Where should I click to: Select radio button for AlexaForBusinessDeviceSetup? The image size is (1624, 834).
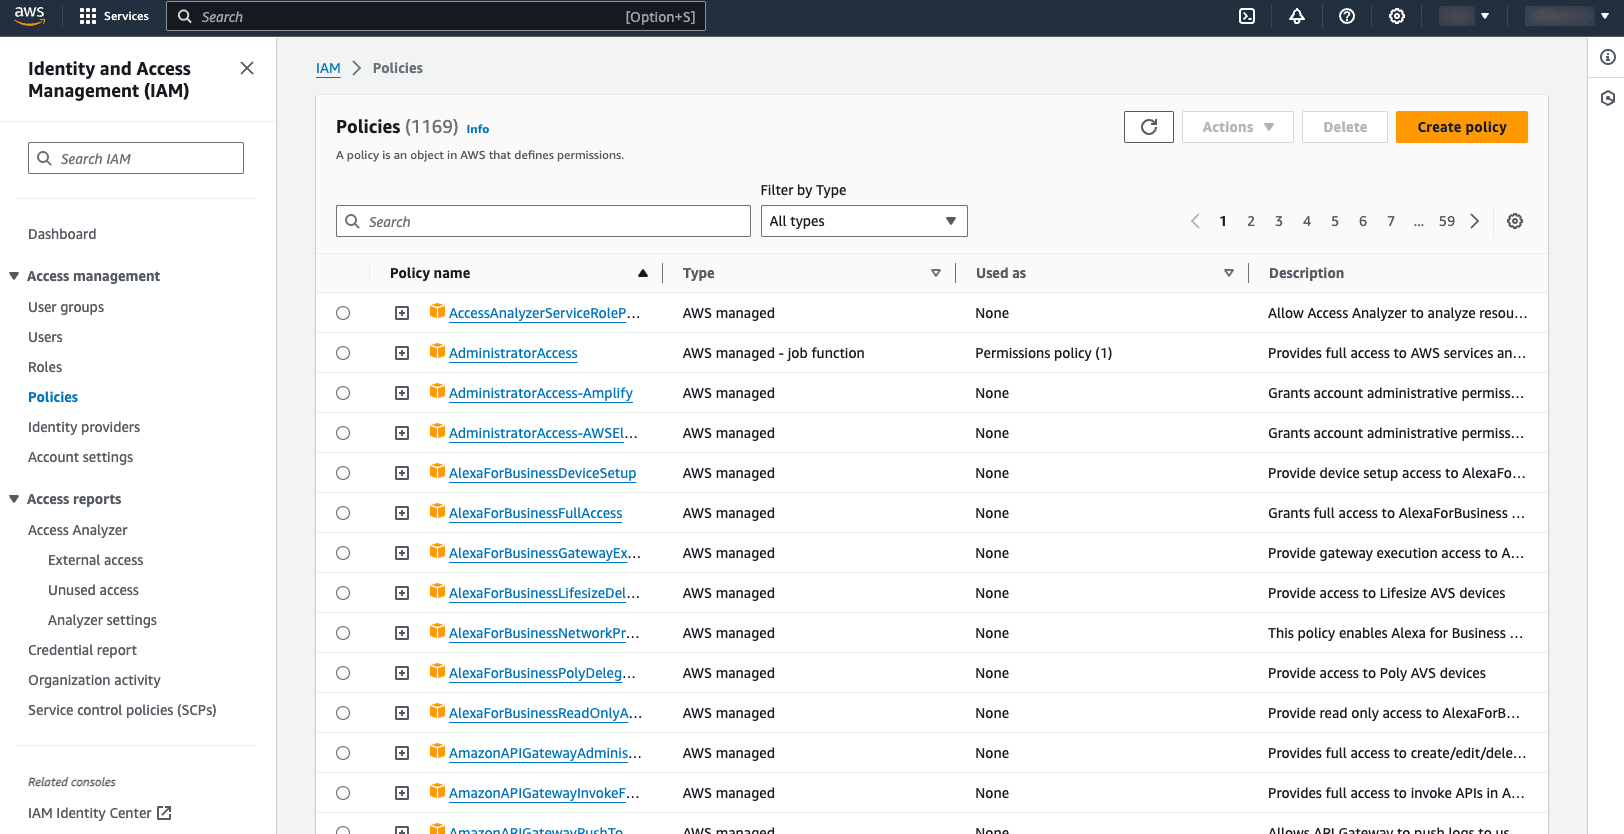coord(343,473)
